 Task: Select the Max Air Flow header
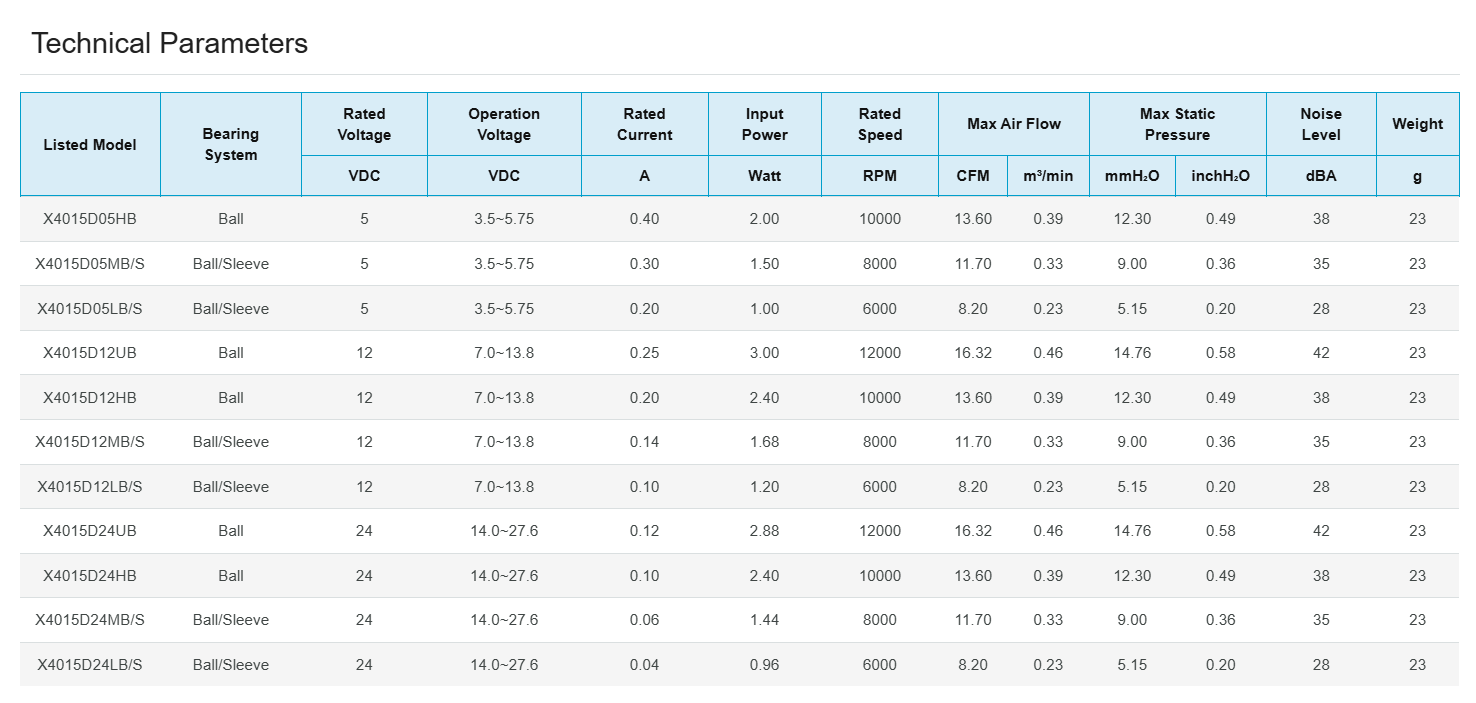[1013, 124]
